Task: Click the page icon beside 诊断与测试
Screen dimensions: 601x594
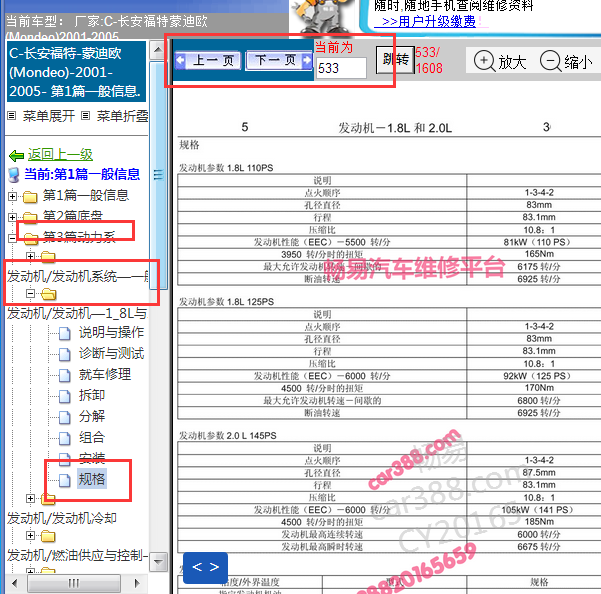Action: [x=65, y=354]
